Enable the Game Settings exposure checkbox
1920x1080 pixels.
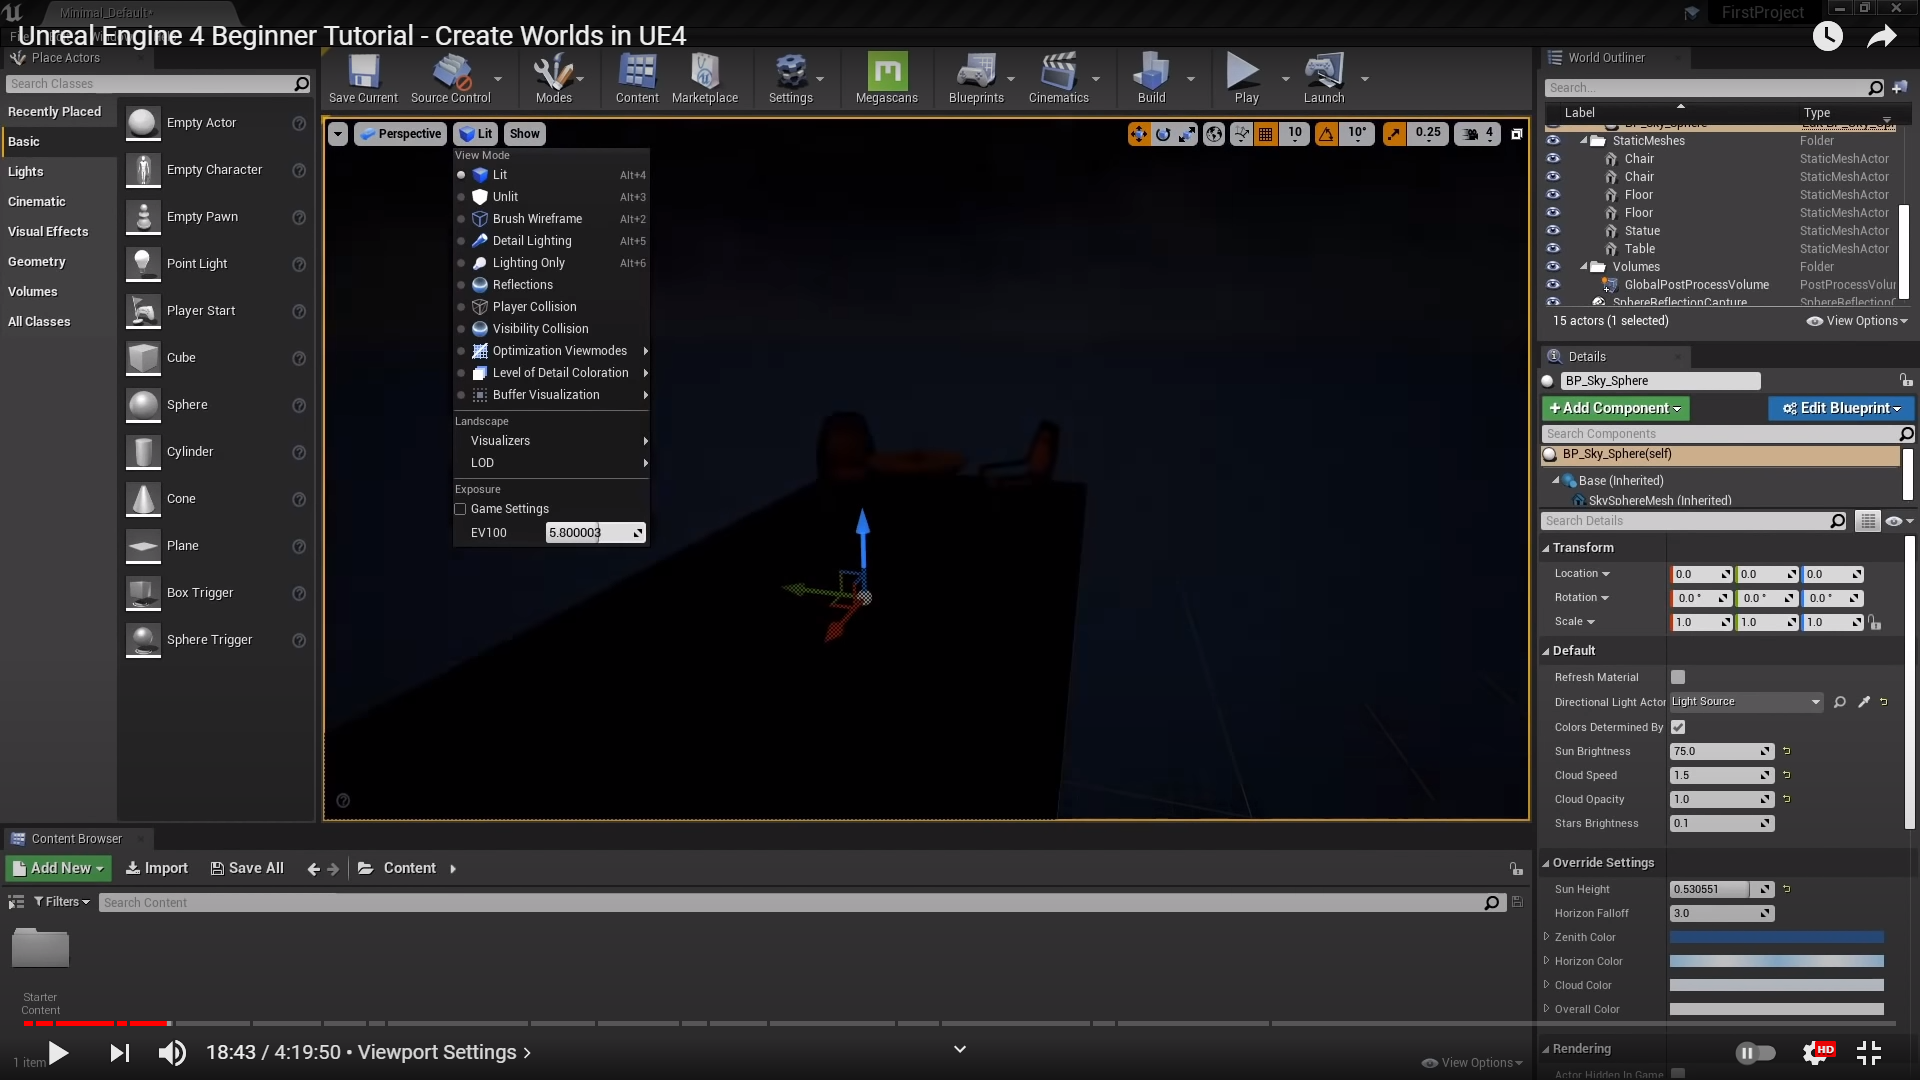pyautogui.click(x=461, y=509)
